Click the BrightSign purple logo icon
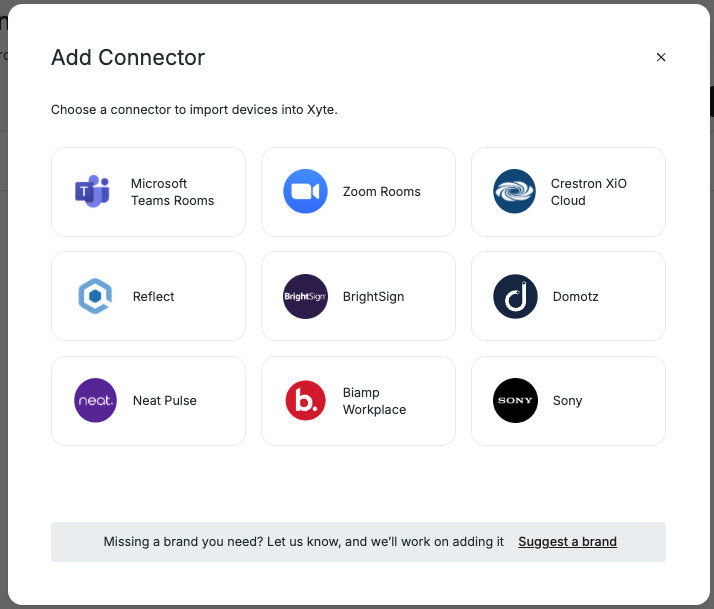 (305, 296)
